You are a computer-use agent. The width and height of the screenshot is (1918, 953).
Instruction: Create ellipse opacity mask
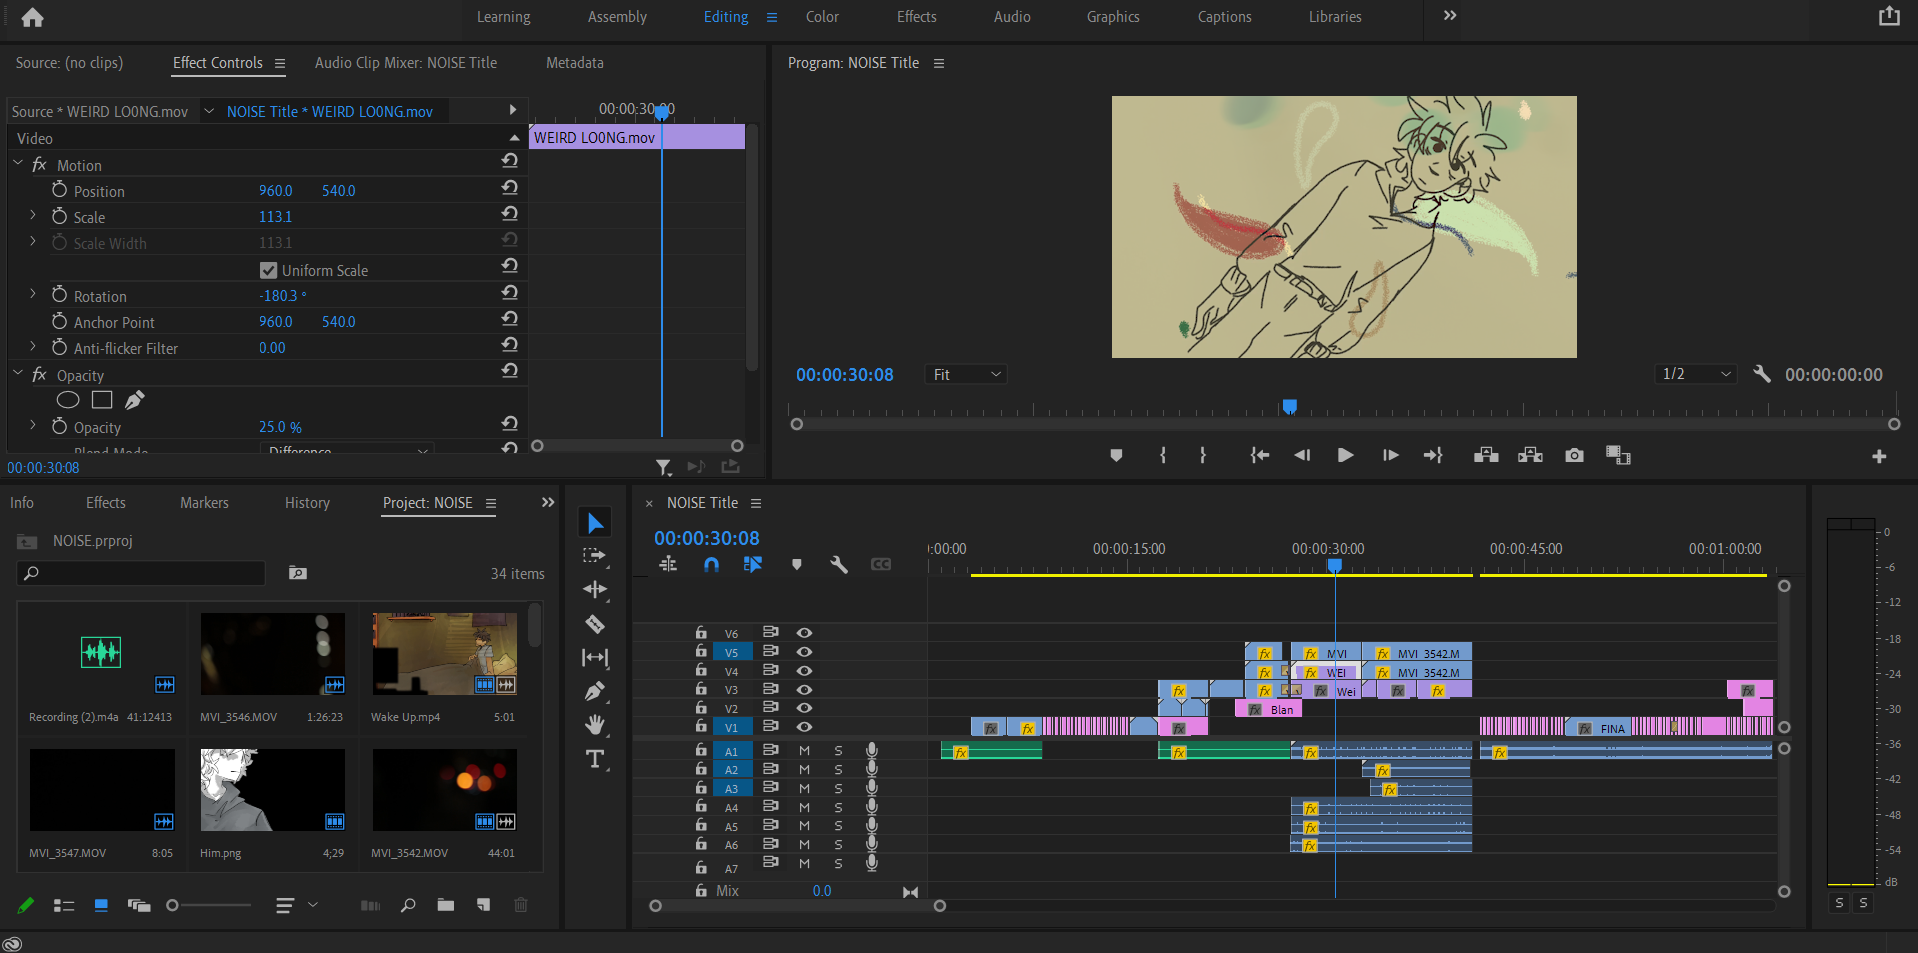tap(68, 400)
